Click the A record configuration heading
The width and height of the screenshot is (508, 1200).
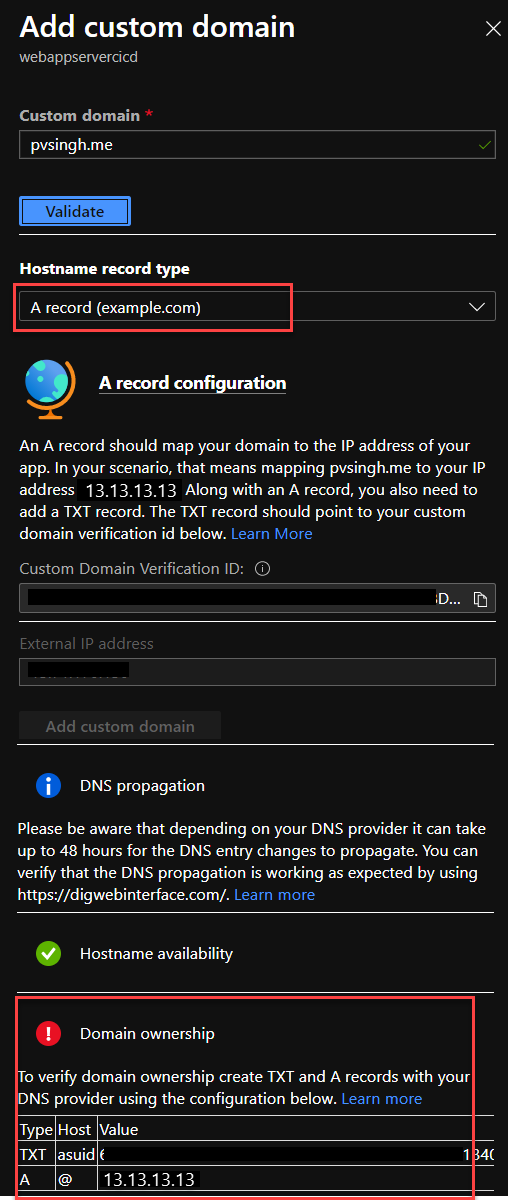click(192, 383)
